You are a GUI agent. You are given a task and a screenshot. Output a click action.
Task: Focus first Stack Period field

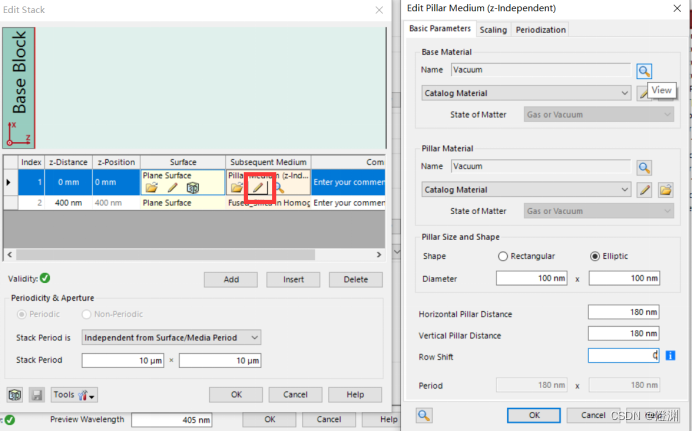click(x=123, y=360)
